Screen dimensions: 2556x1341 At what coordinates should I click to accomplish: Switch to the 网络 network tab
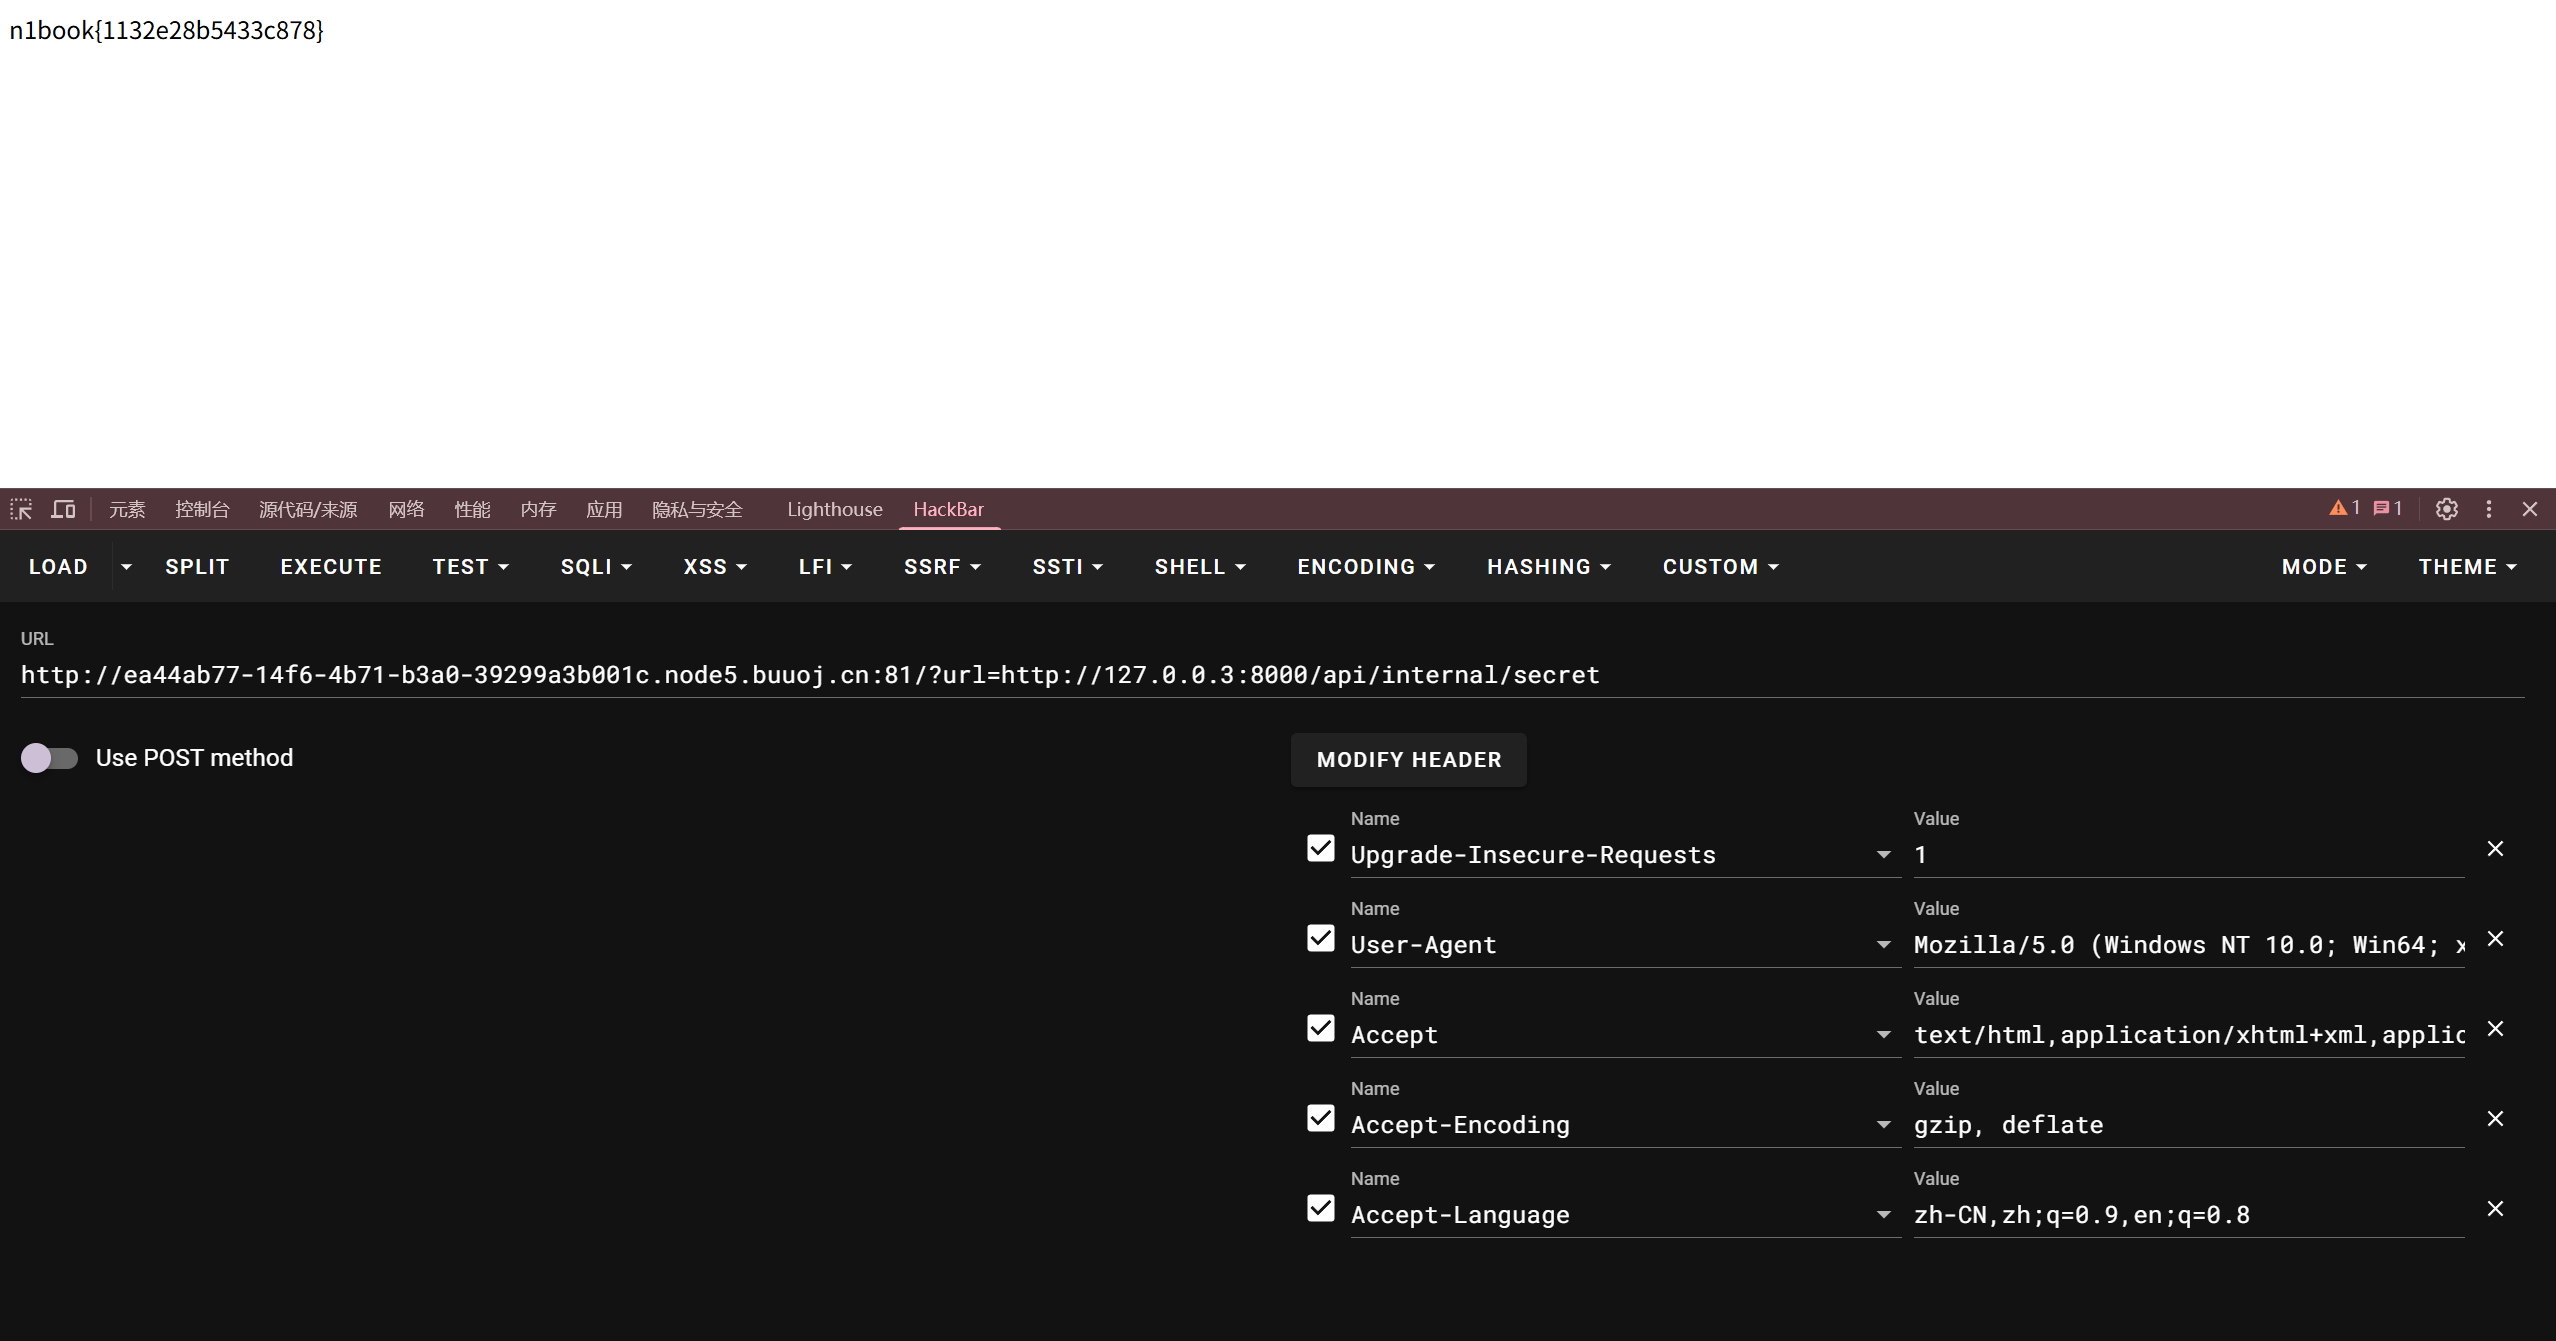coord(406,509)
